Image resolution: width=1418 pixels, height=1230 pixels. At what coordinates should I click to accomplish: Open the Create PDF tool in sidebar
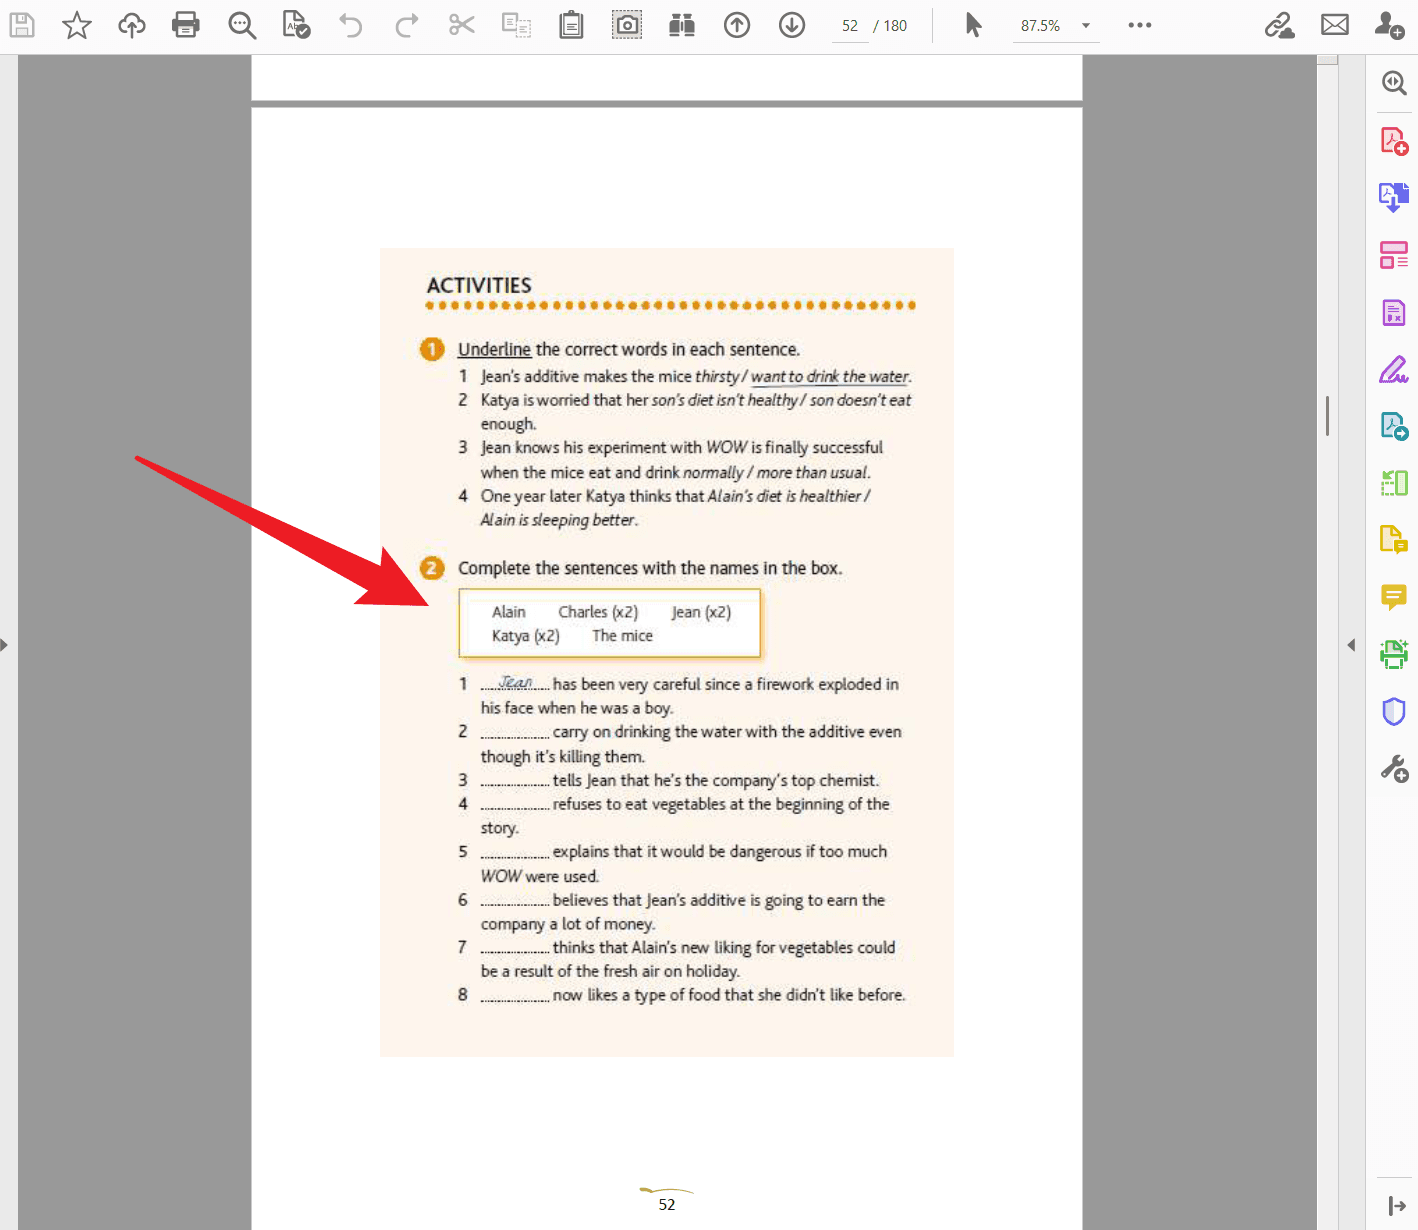pos(1394,141)
